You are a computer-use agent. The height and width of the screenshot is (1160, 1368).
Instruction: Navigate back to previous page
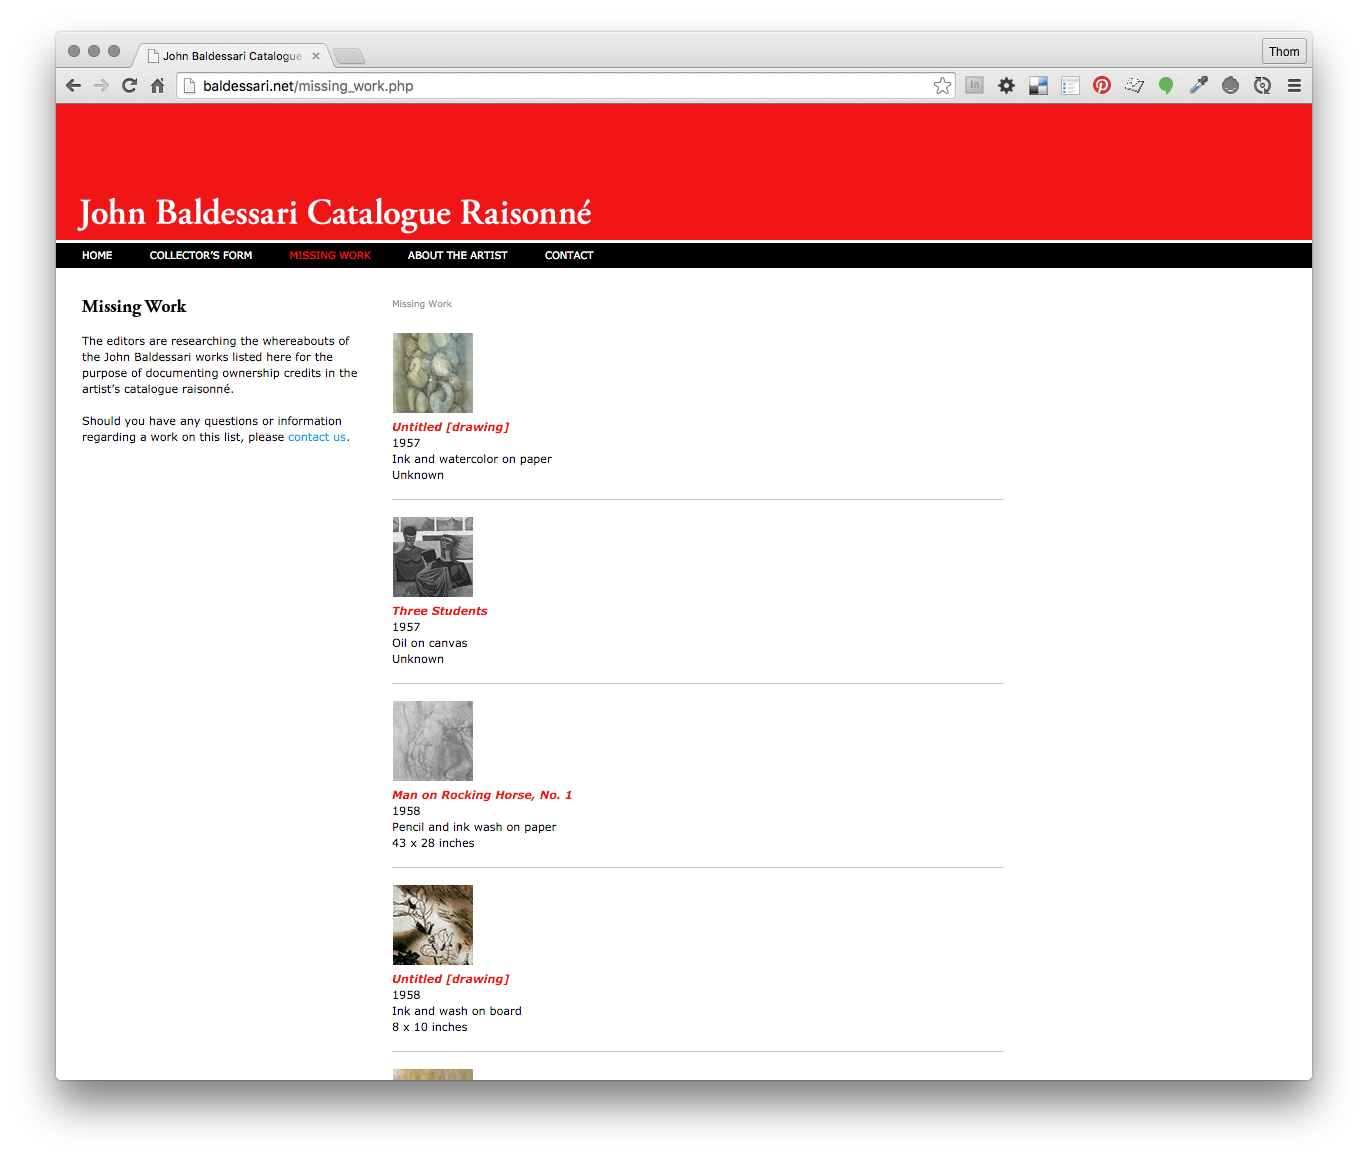tap(73, 86)
